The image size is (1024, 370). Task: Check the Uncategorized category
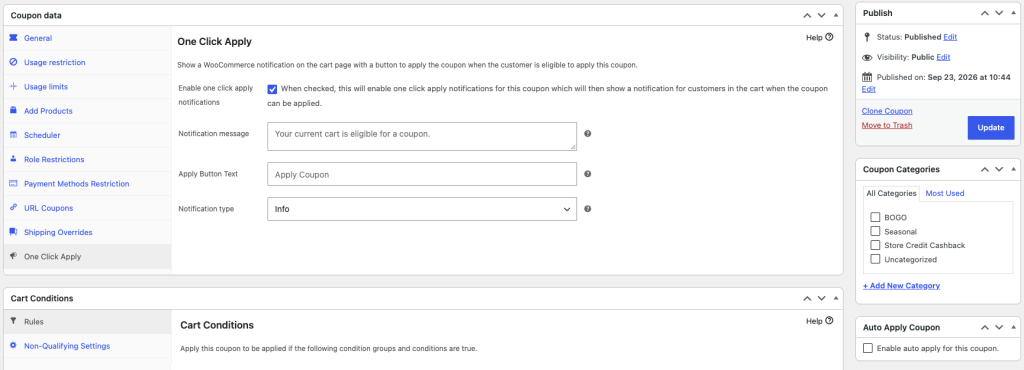point(875,259)
